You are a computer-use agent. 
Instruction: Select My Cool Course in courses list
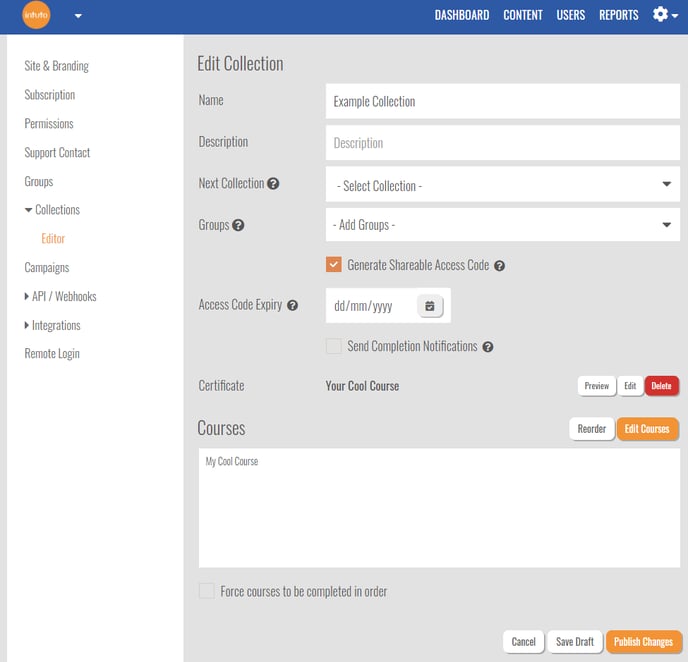(x=232, y=462)
